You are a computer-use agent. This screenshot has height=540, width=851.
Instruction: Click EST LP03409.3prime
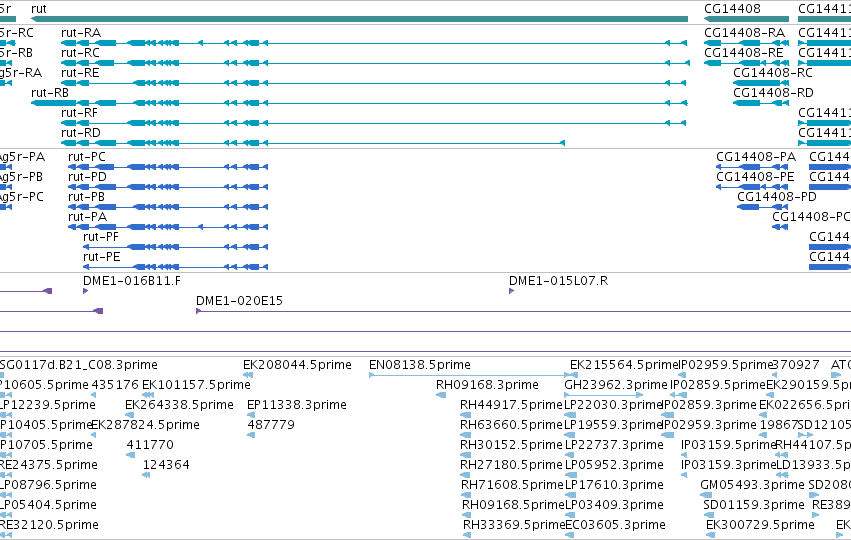614,505
